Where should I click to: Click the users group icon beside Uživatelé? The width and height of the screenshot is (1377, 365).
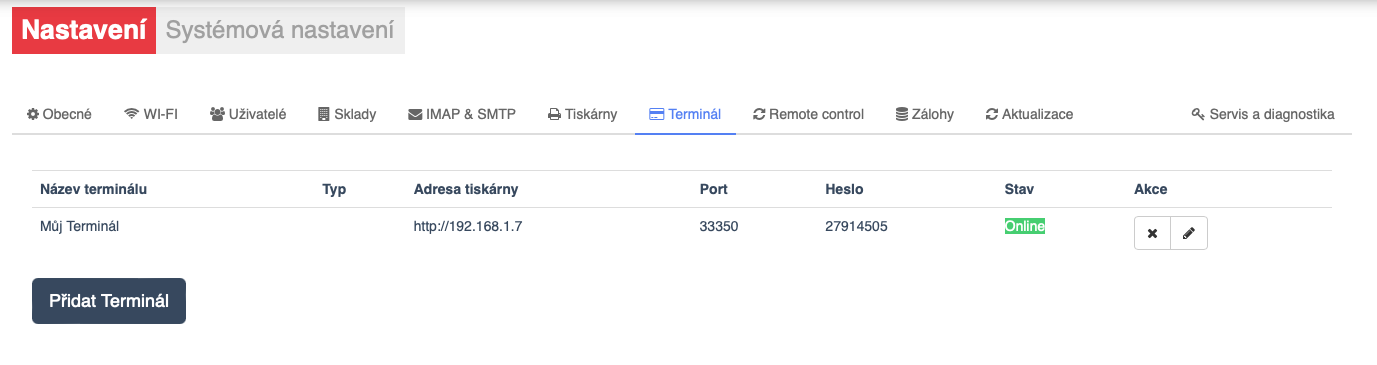pos(217,114)
